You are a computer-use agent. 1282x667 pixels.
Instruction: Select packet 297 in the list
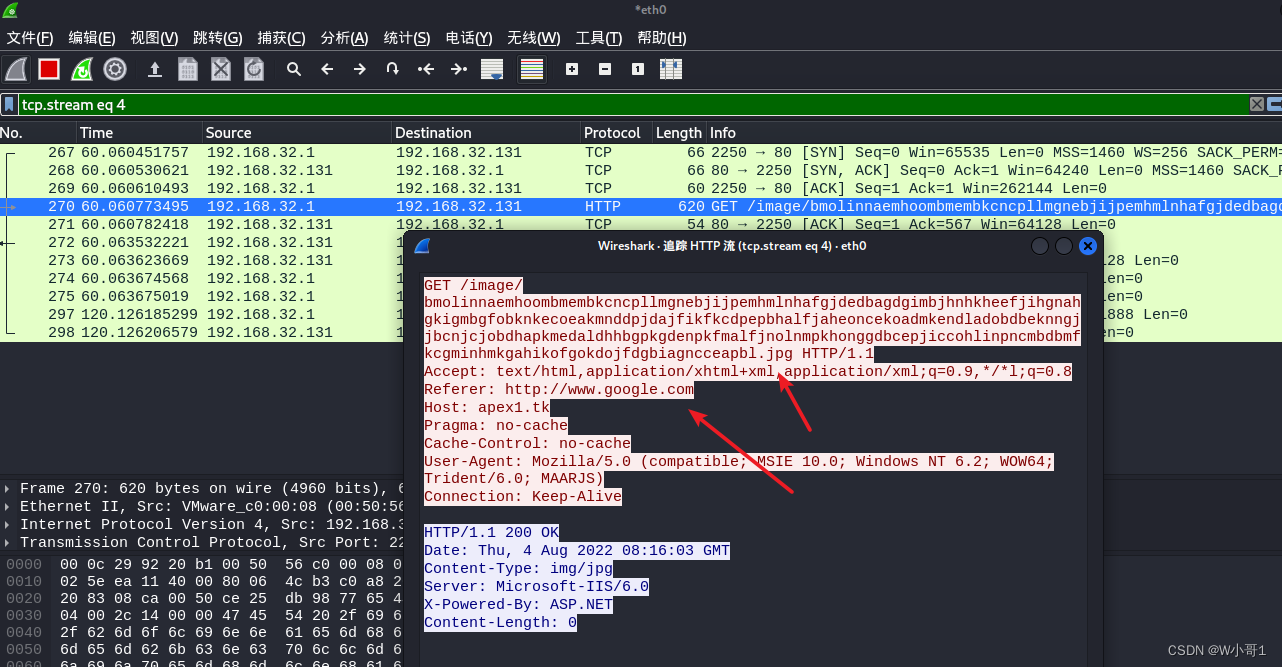(x=201, y=314)
